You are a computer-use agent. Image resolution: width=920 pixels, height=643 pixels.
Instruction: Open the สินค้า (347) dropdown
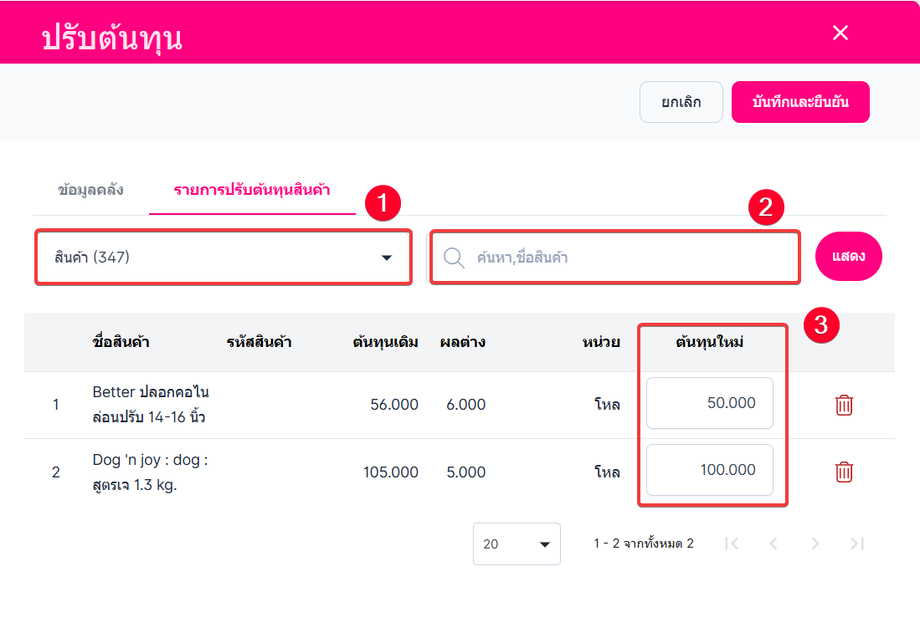(222, 258)
